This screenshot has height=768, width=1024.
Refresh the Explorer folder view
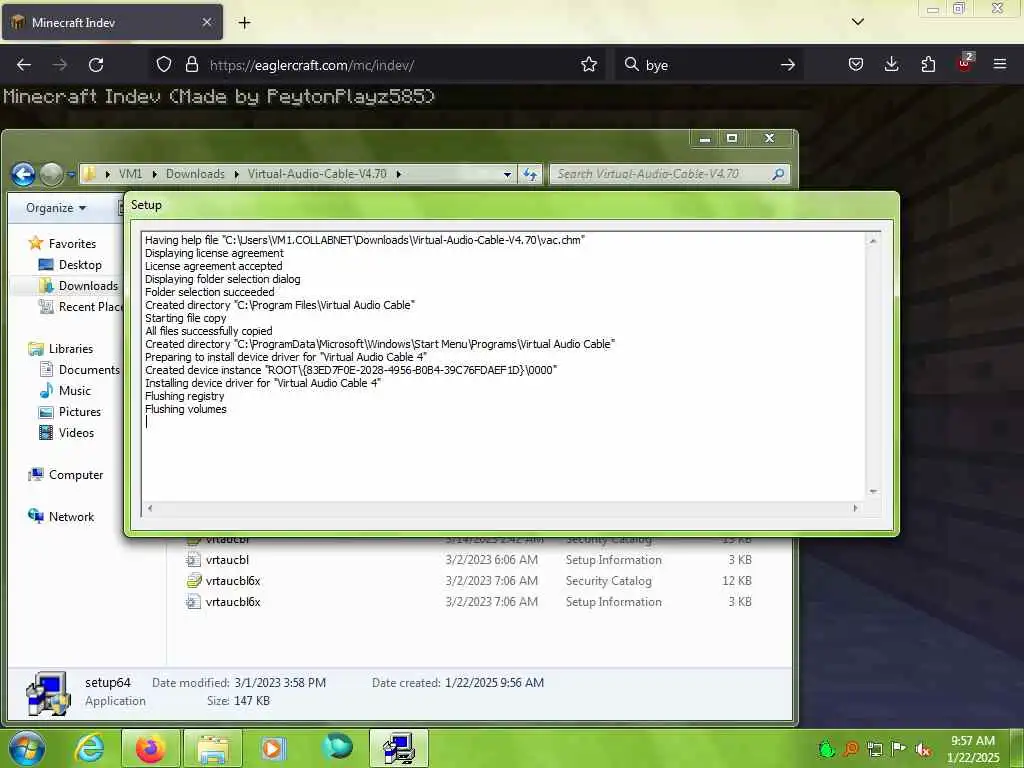pos(530,174)
